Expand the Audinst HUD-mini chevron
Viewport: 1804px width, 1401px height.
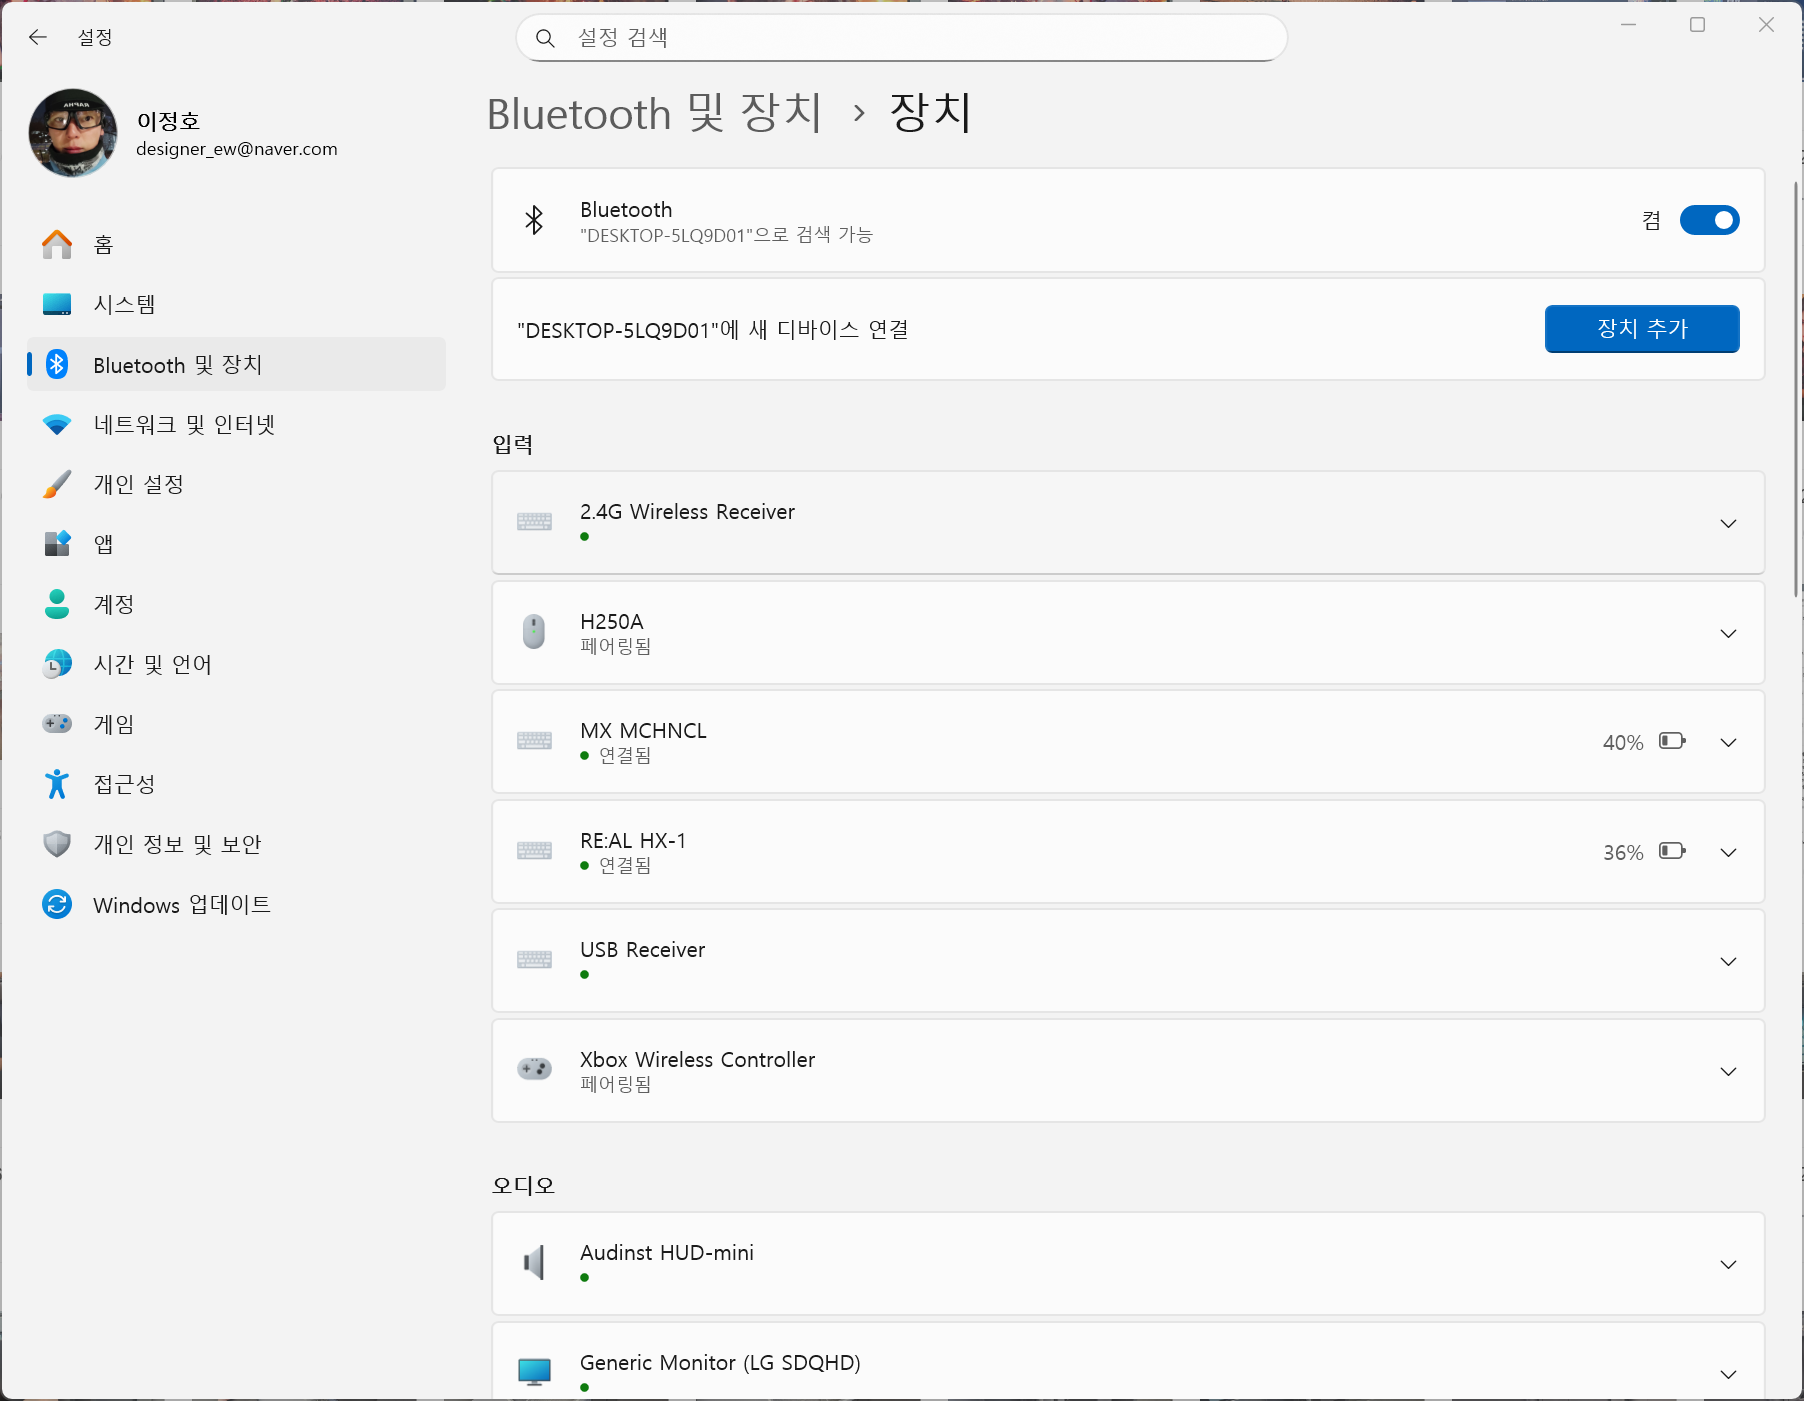tap(1728, 1264)
